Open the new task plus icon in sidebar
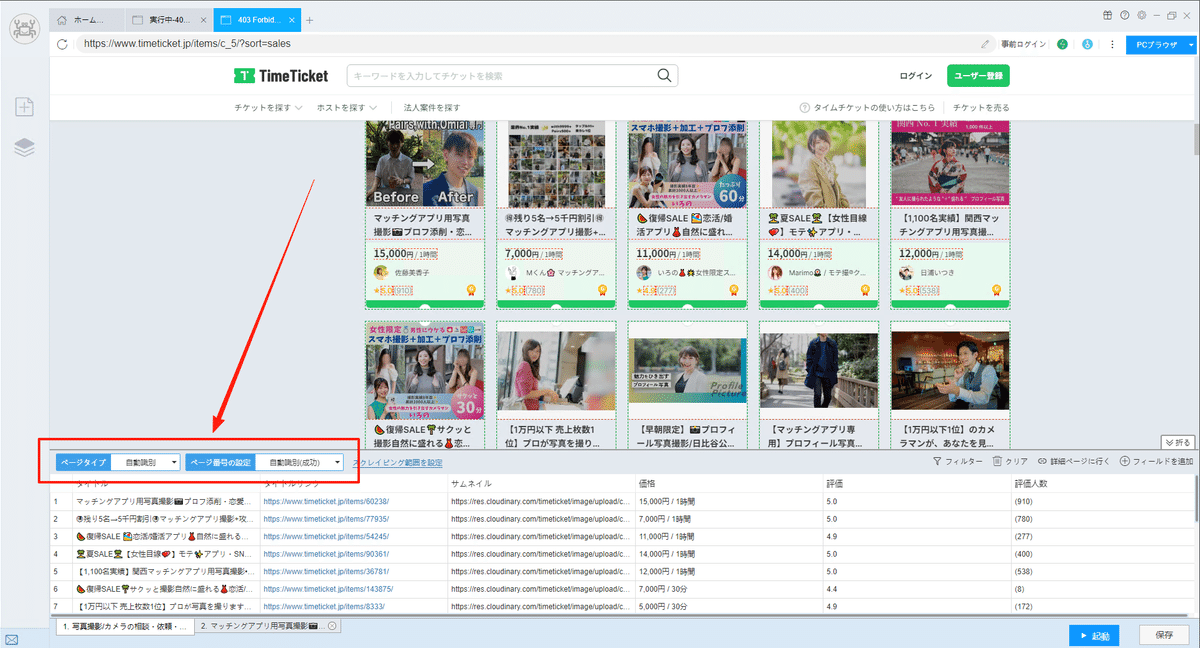Image resolution: width=1200 pixels, height=648 pixels. [x=25, y=107]
